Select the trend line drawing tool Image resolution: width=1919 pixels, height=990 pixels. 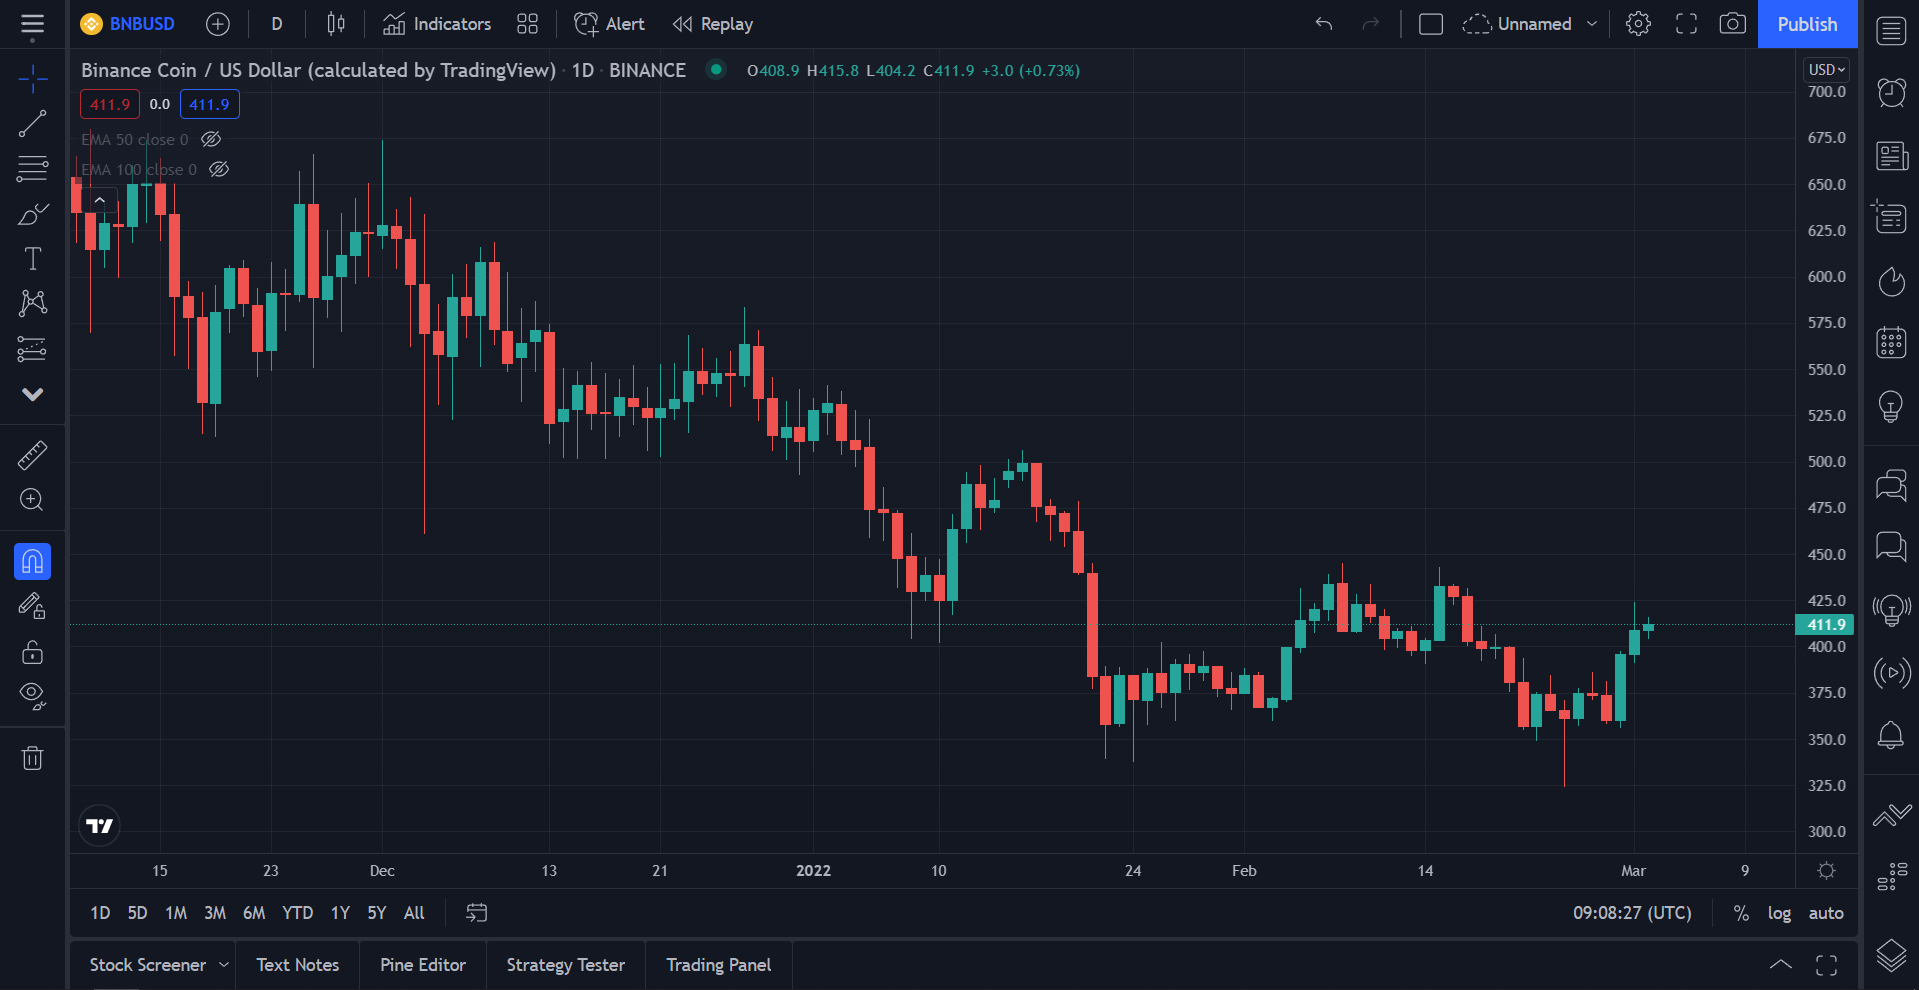tap(32, 123)
